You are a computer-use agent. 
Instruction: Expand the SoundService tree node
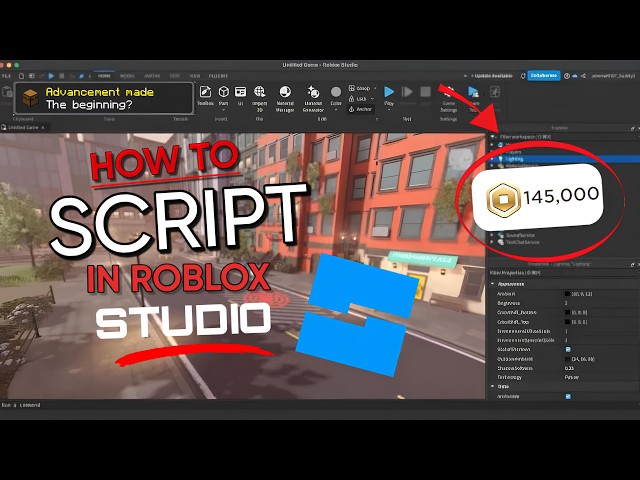click(492, 235)
